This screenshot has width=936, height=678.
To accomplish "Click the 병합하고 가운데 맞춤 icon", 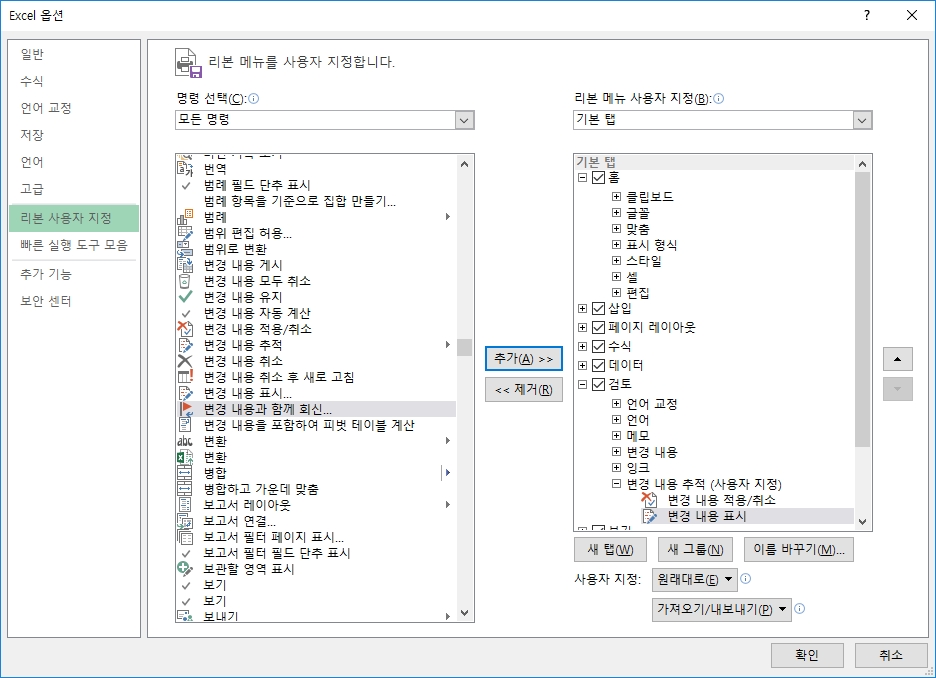I will tap(185, 489).
